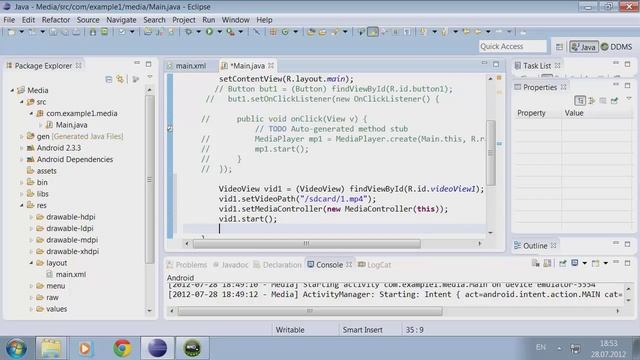640x360 pixels.
Task: Close the Properties view tab
Action: click(563, 87)
